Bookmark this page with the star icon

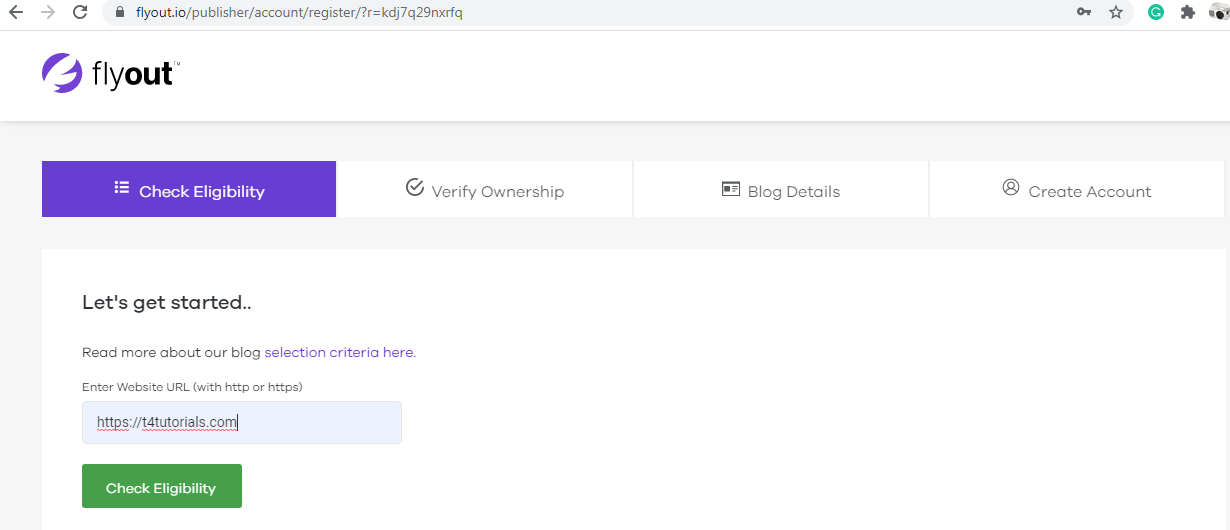point(1116,13)
